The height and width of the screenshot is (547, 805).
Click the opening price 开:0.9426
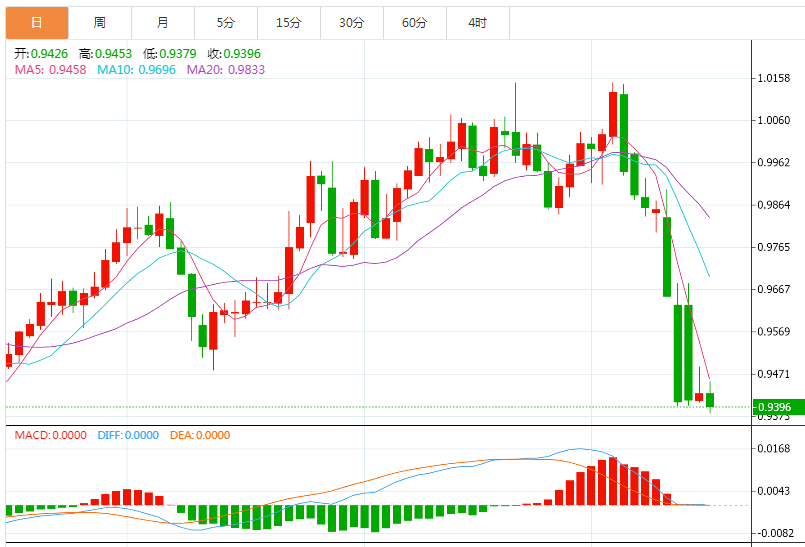click(41, 54)
